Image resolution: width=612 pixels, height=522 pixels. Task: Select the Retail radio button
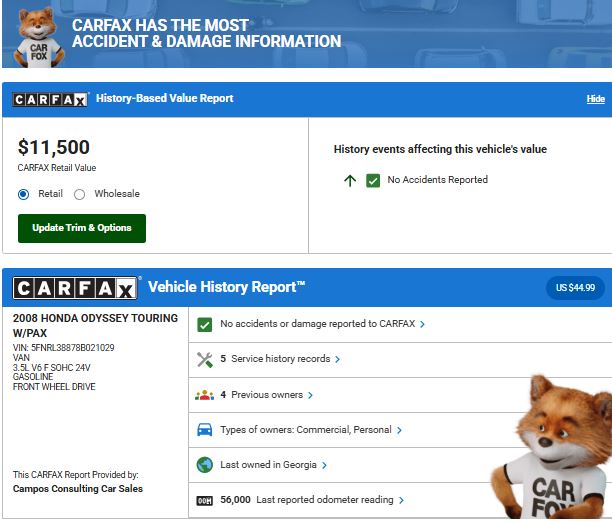tap(23, 194)
